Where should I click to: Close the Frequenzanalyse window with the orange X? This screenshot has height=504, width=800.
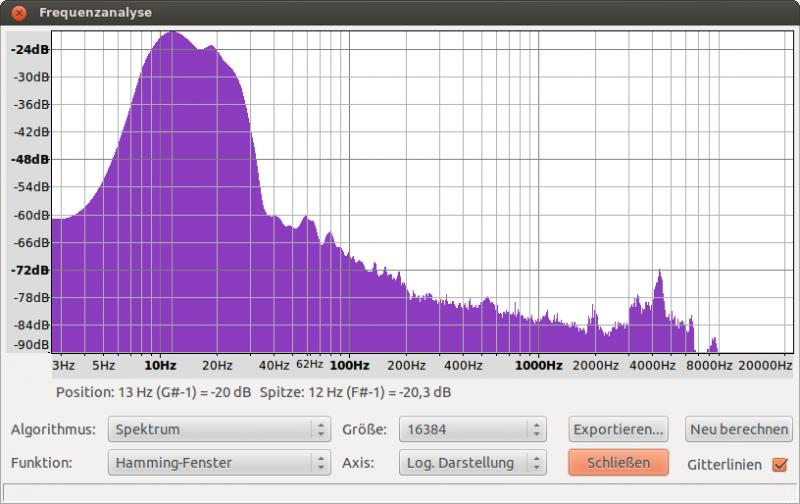[x=19, y=13]
